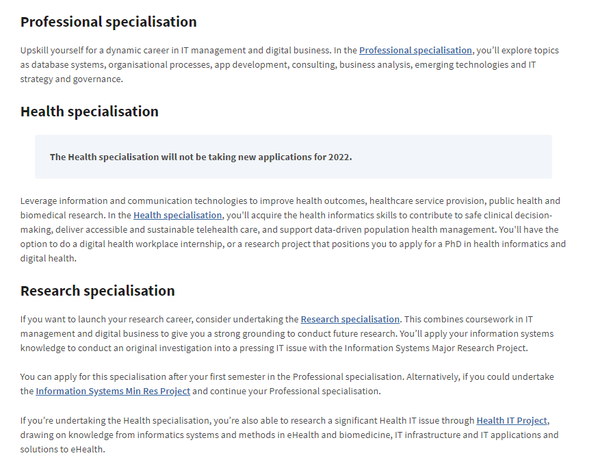
Task: Select the Health specialisation heading
Action: [89, 111]
